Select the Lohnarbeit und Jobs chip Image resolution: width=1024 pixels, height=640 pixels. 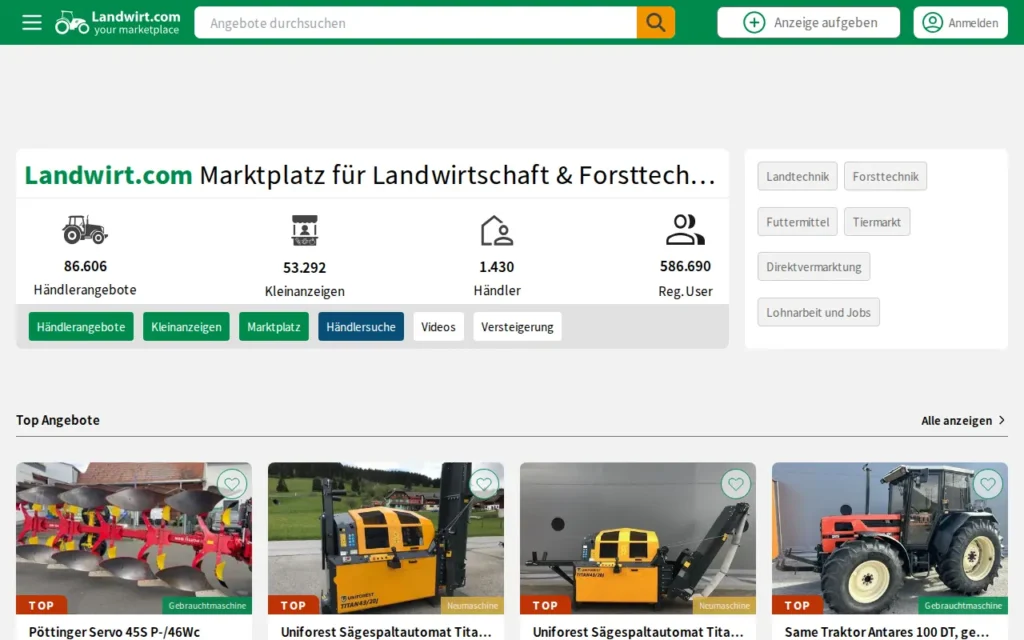(818, 312)
